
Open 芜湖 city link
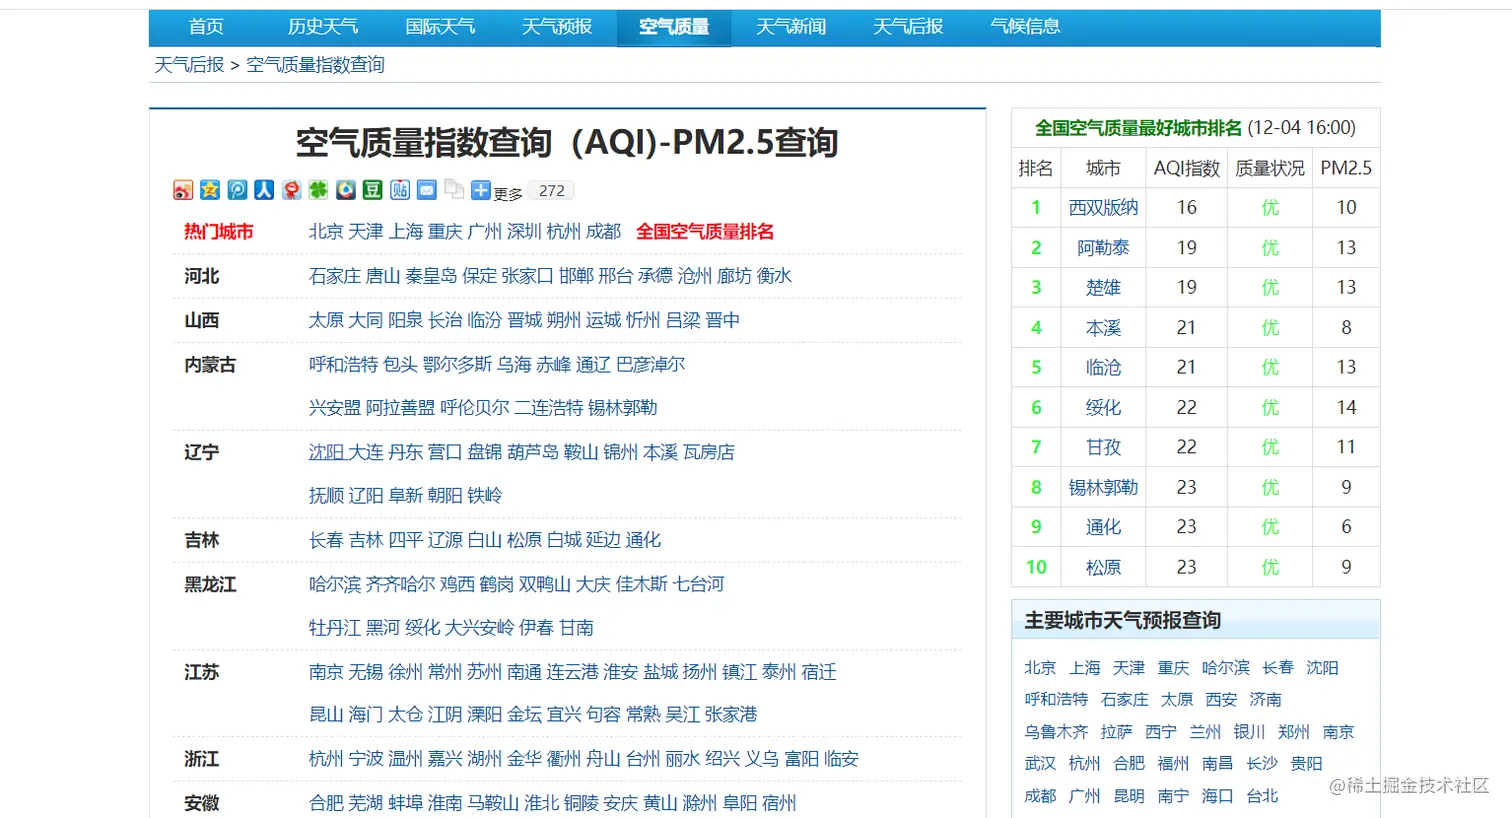(x=366, y=803)
